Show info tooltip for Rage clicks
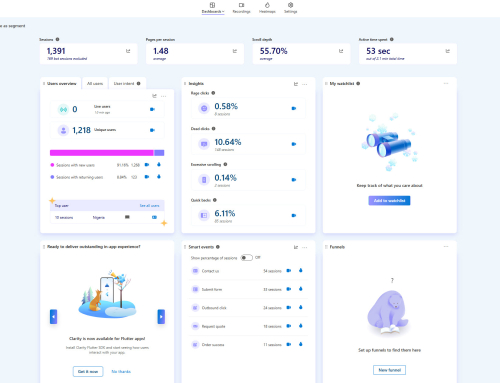The width and height of the screenshot is (500, 383). (213, 93)
